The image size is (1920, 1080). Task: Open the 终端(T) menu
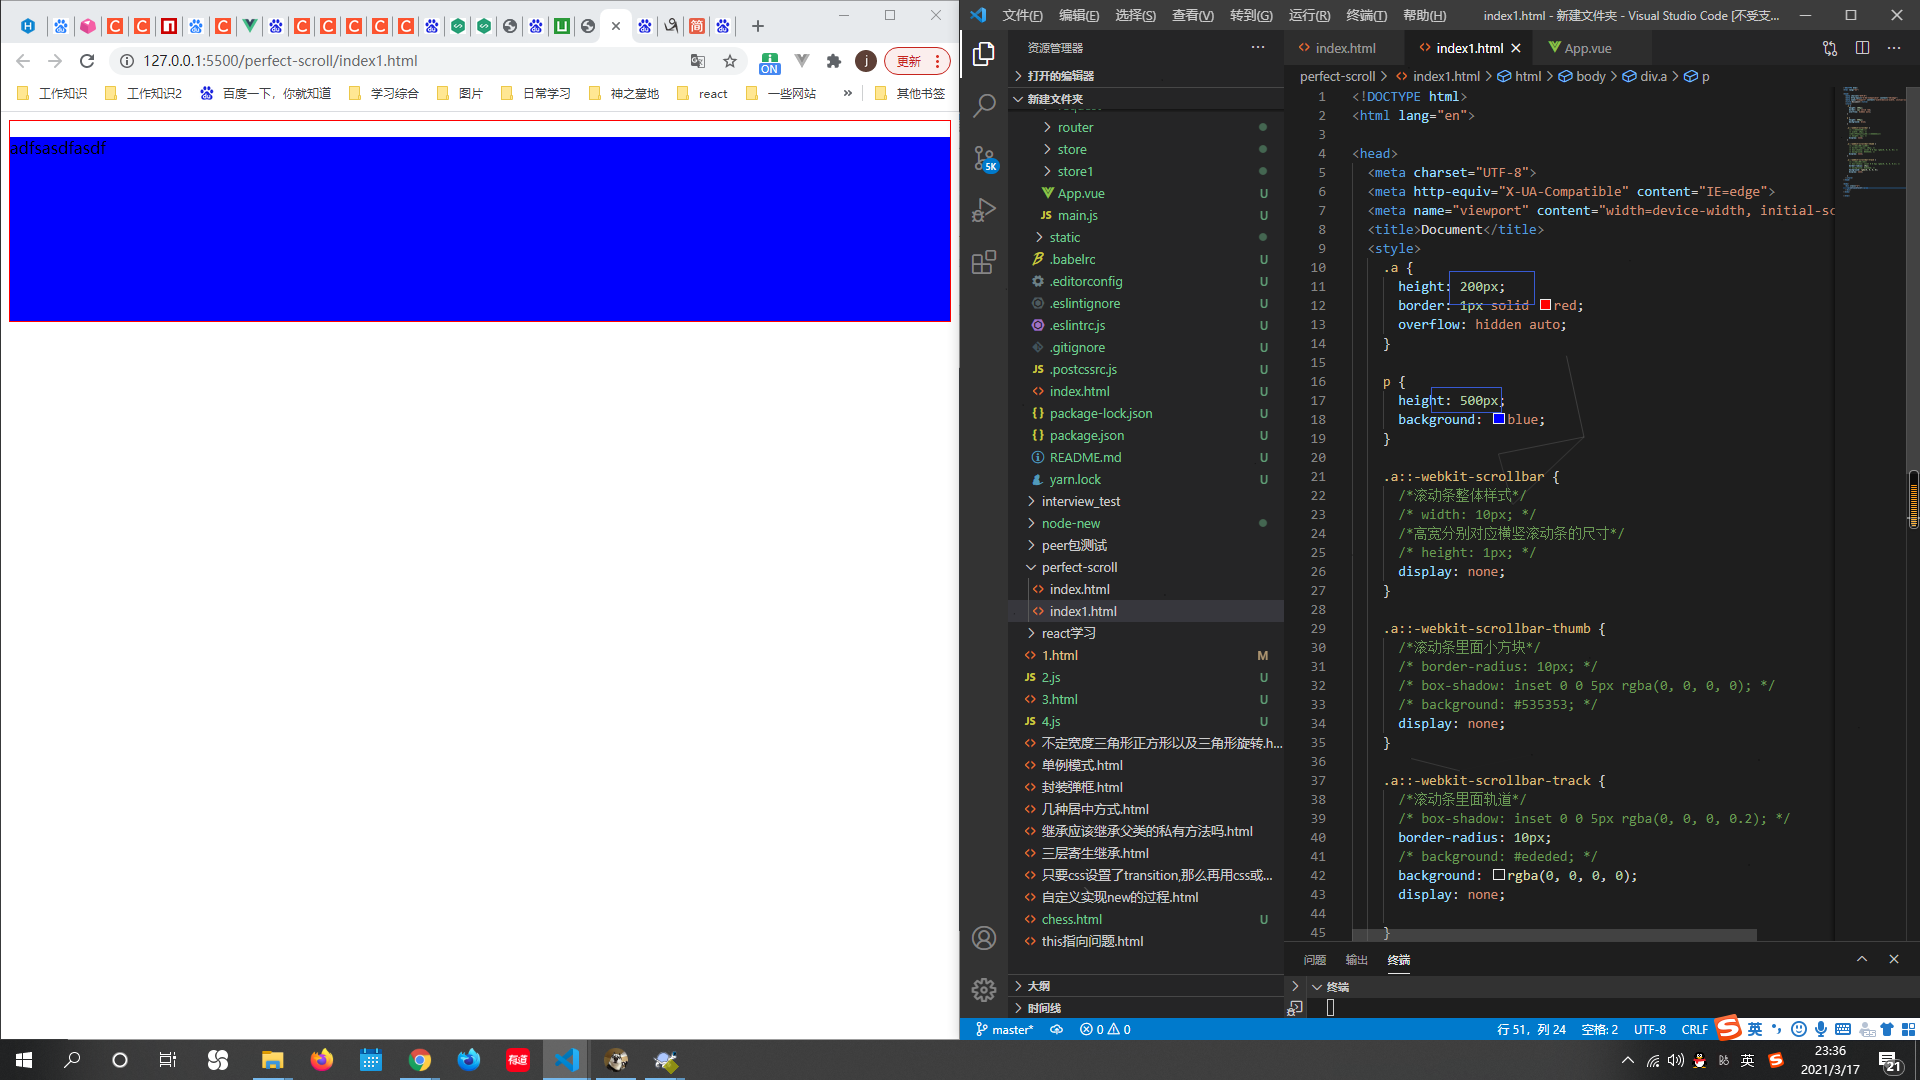tap(1366, 15)
